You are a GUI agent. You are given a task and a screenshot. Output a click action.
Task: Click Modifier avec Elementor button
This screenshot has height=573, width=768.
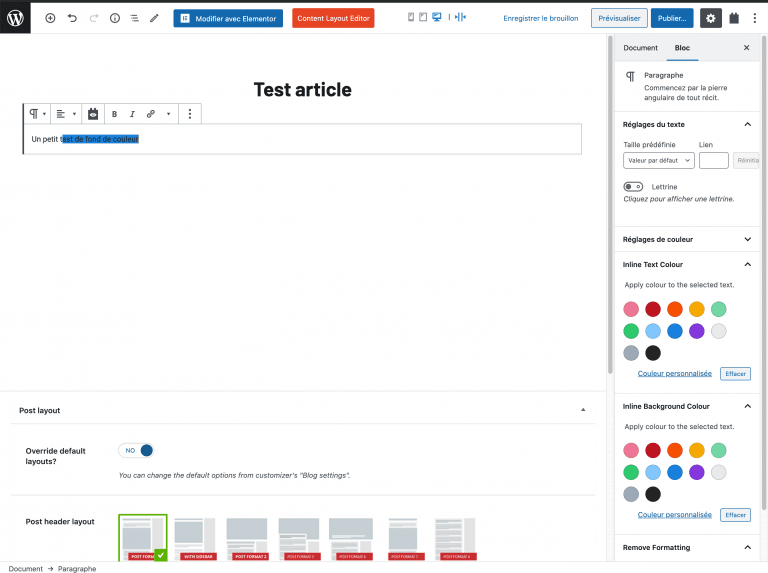tap(228, 18)
